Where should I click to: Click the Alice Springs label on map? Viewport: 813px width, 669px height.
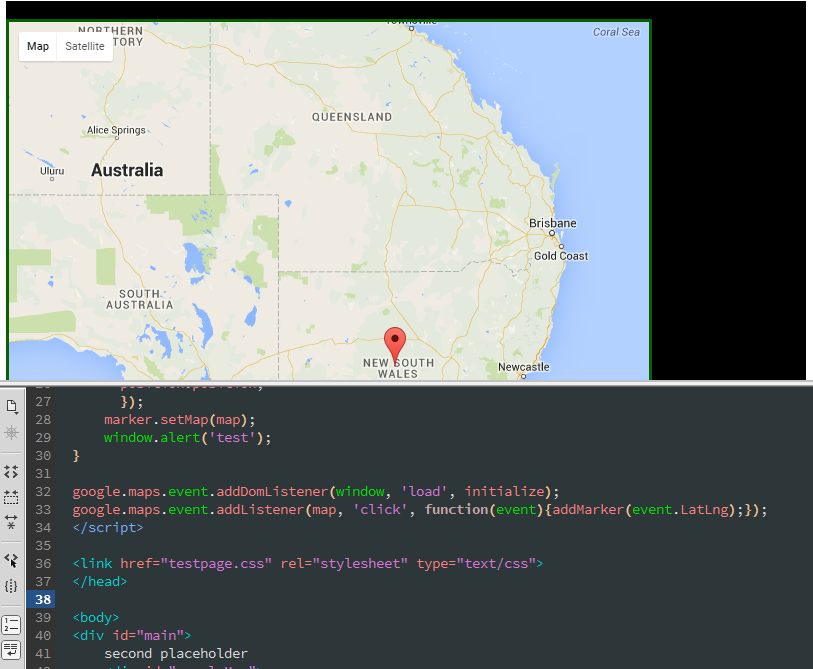[116, 130]
